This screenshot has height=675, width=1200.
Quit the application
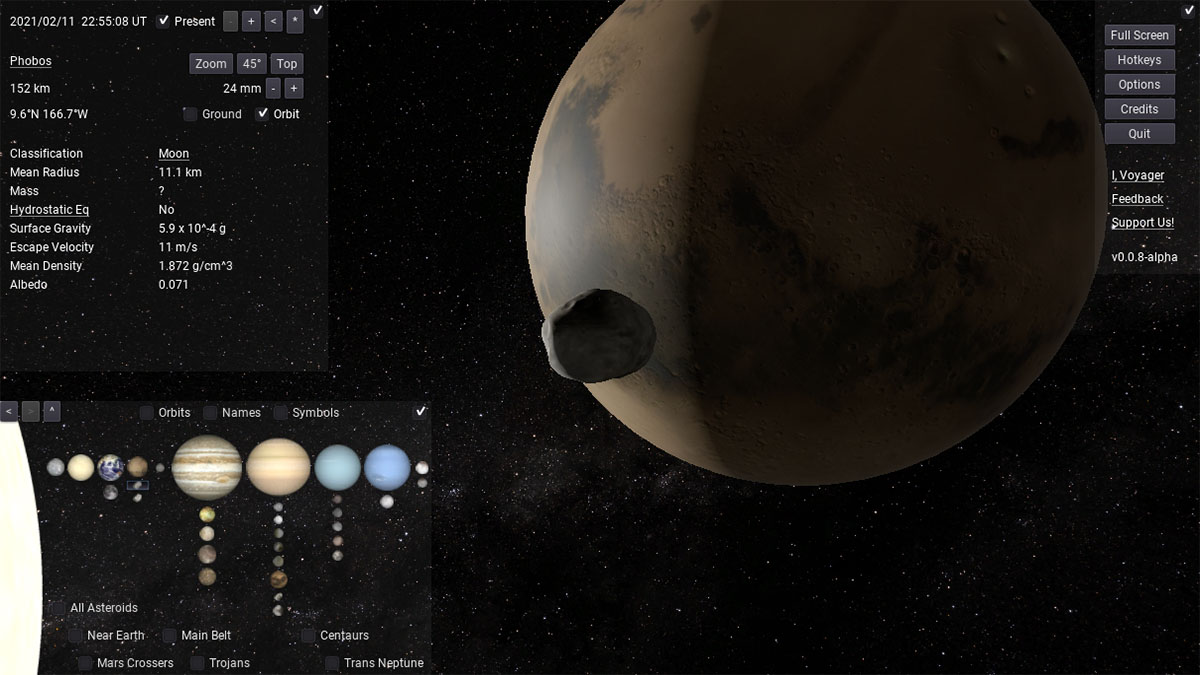click(1139, 134)
